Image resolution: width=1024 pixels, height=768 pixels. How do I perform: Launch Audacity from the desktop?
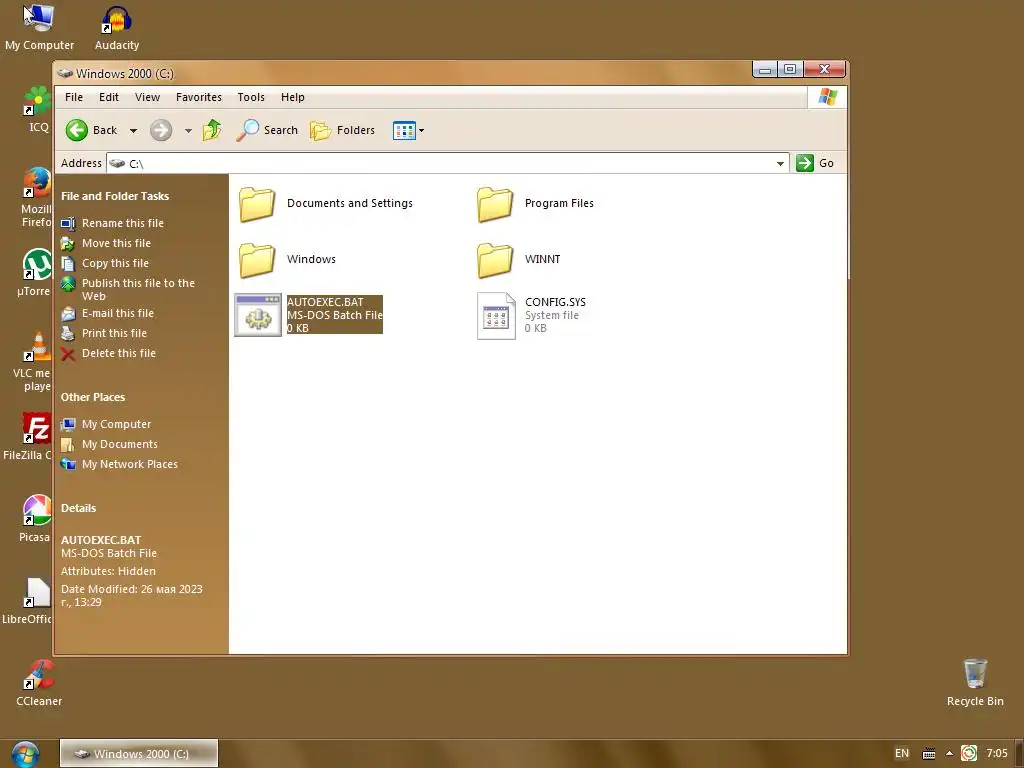116,27
